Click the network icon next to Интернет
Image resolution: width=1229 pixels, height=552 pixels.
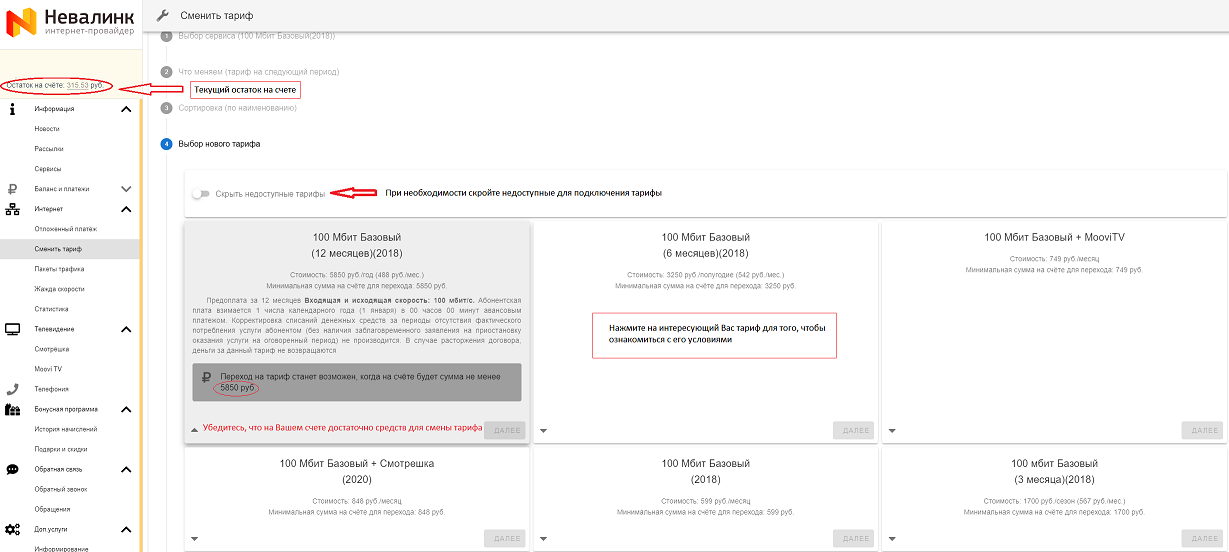click(12, 209)
